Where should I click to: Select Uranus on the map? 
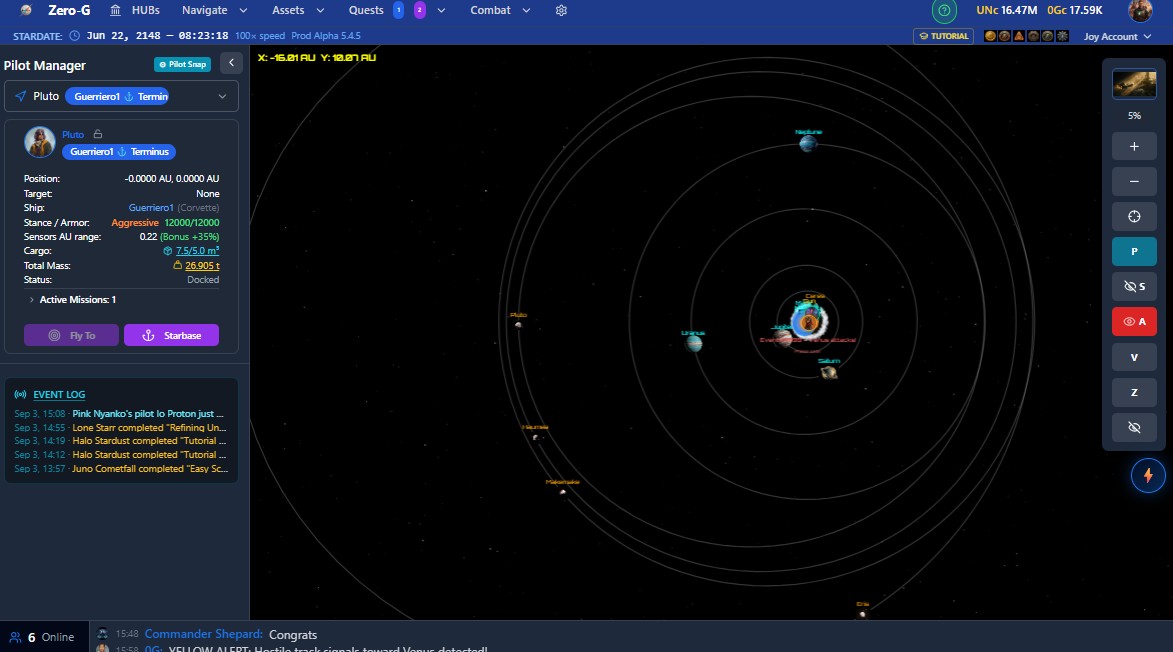(x=694, y=343)
